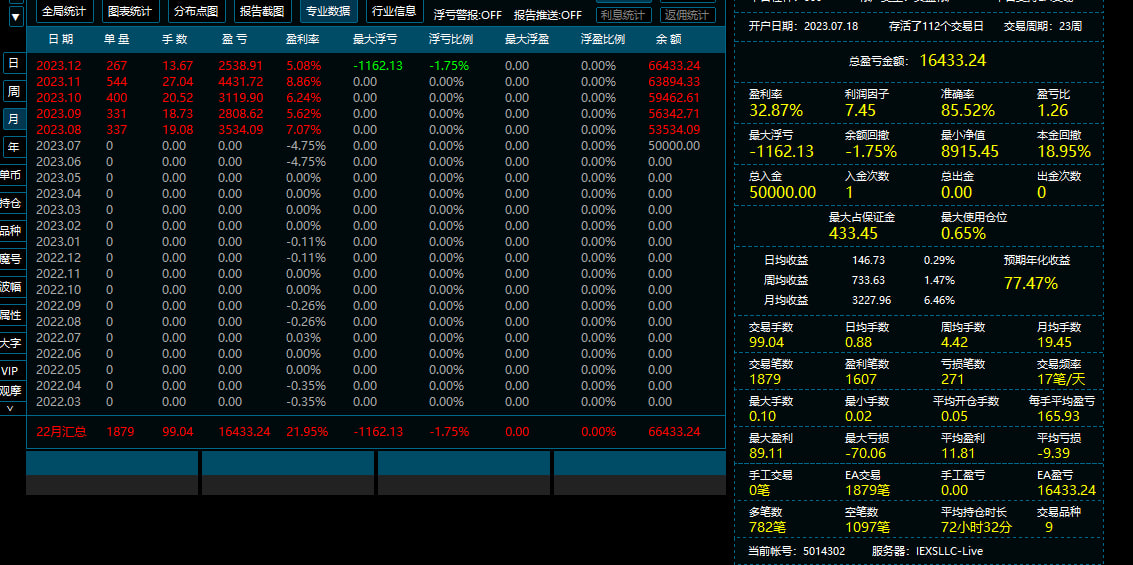This screenshot has width=1133, height=565.
Task: Toggle the 报告推送 OFF switch
Action: (x=548, y=15)
